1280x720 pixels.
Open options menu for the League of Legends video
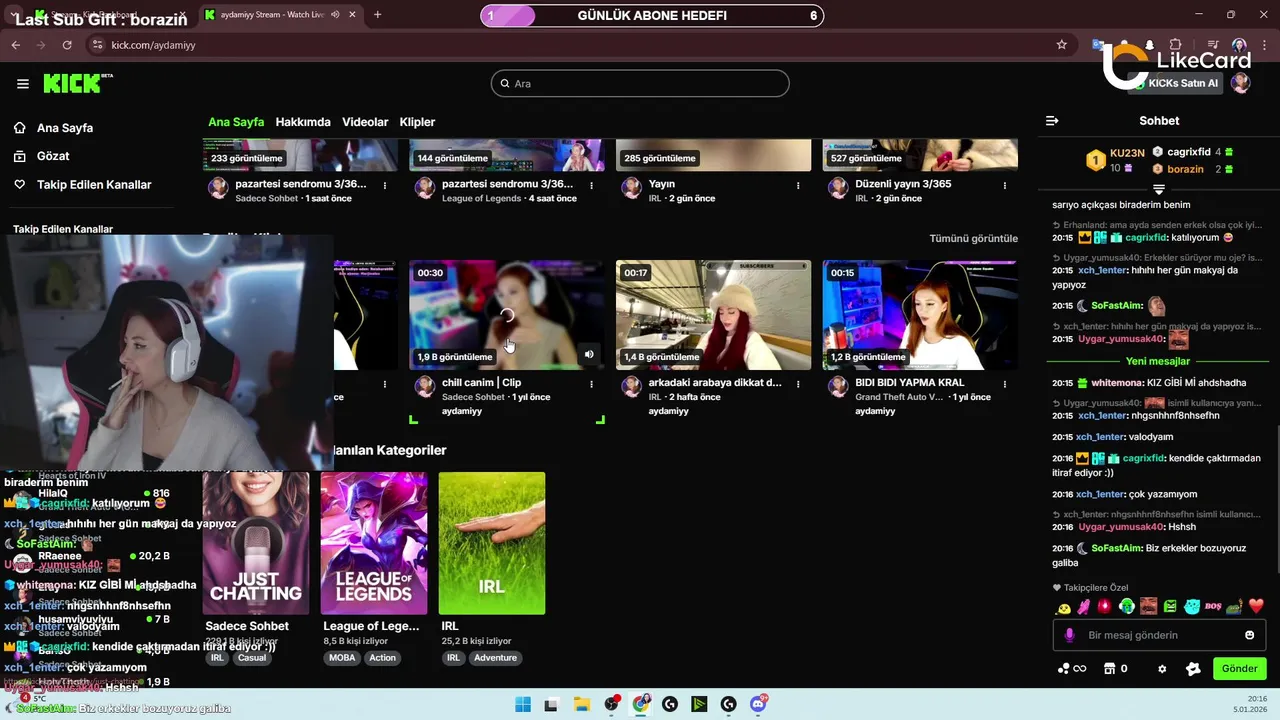click(x=591, y=185)
